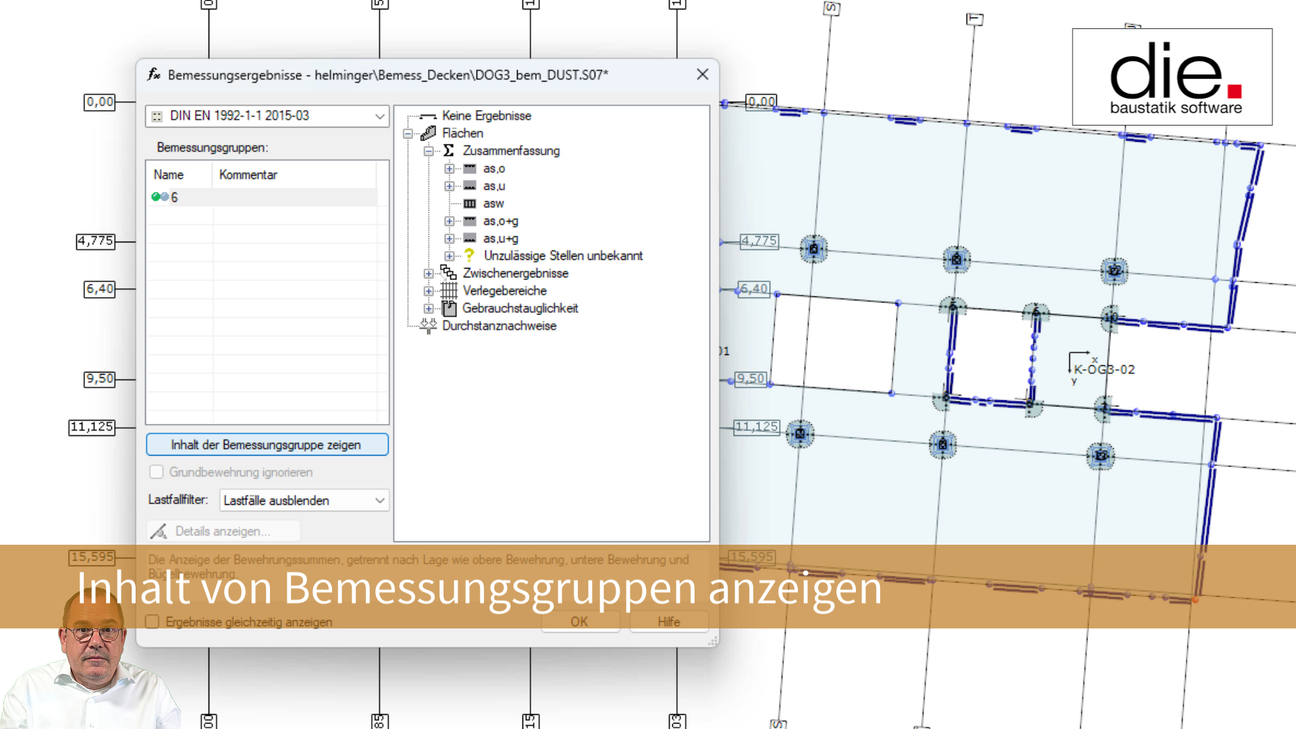
Task: Click the Keine Ergebnisse icon
Action: pyautogui.click(x=428, y=116)
